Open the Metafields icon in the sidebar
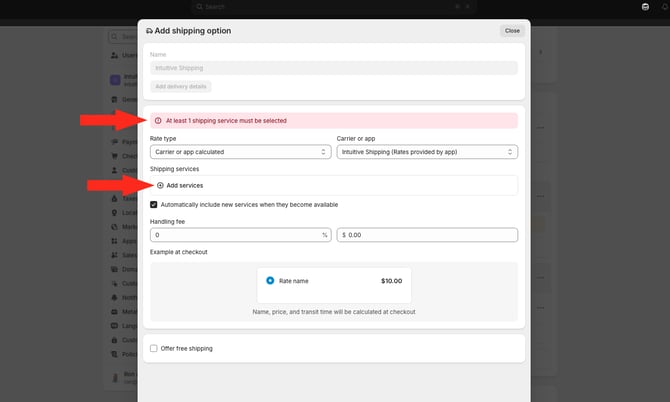This screenshot has width=670, height=402. tap(114, 312)
